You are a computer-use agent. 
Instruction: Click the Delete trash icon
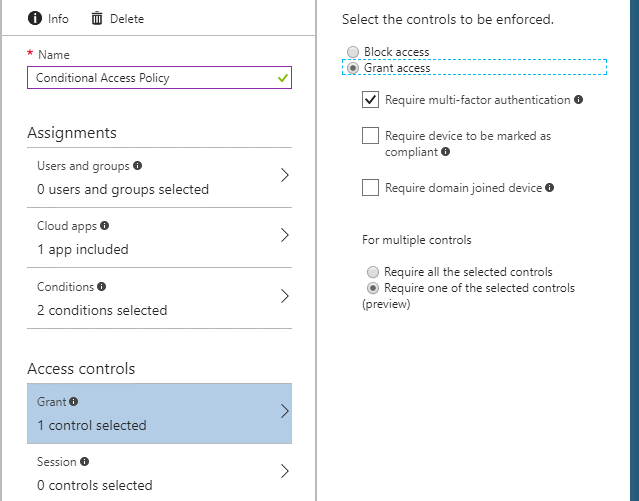click(97, 18)
